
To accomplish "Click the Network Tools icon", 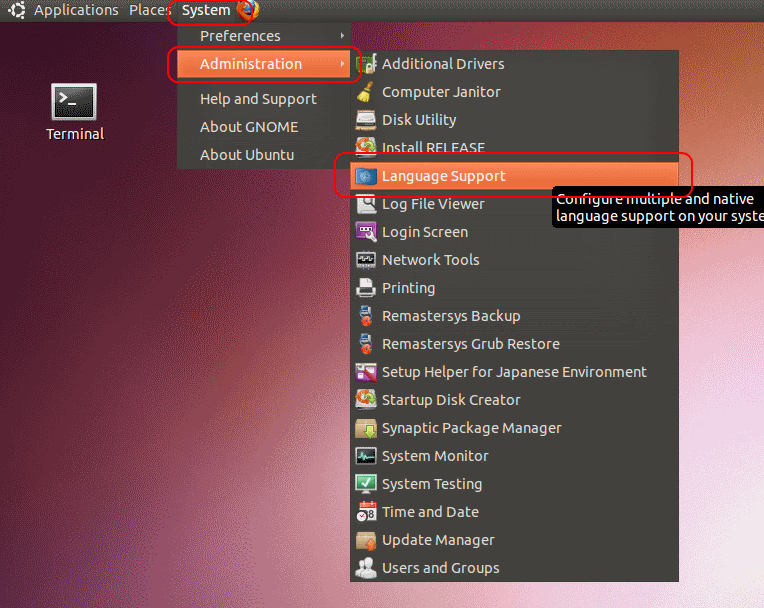I will [365, 260].
